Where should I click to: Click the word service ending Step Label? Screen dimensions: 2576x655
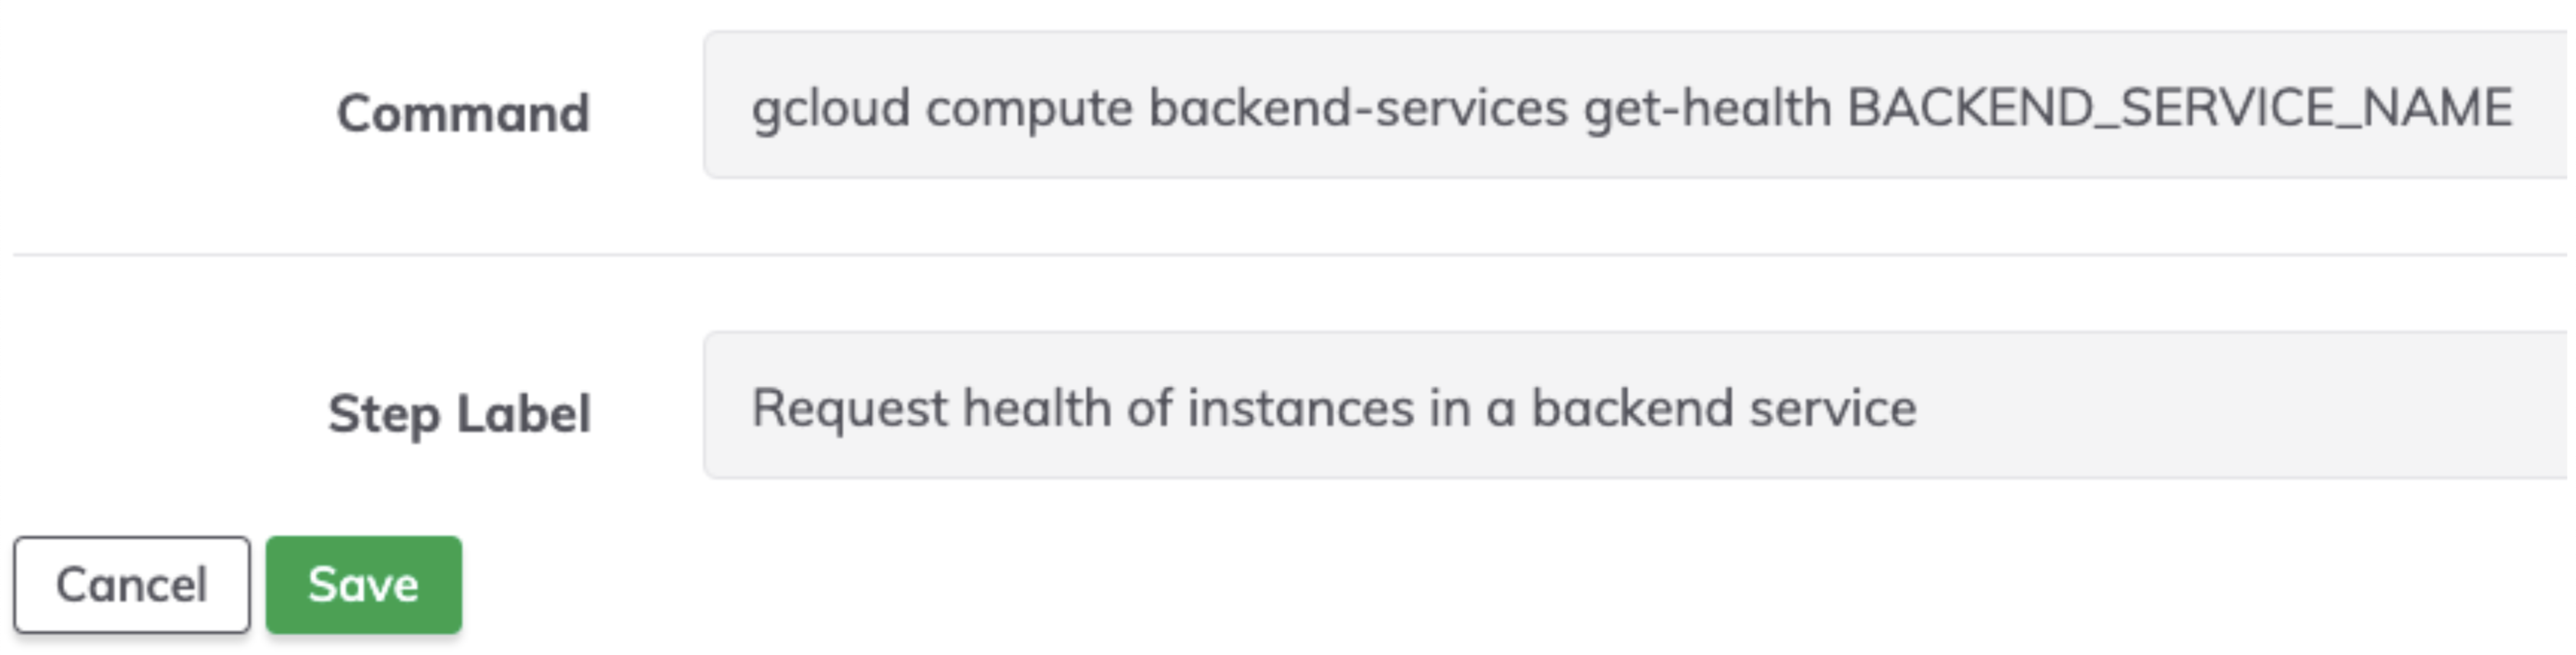pyautogui.click(x=1833, y=408)
